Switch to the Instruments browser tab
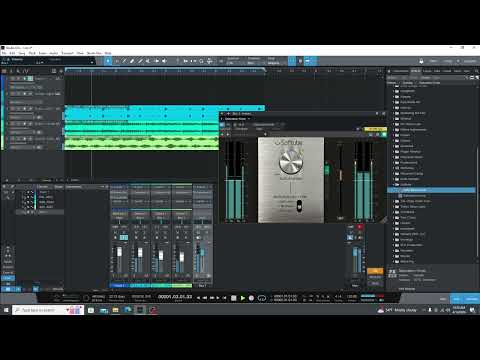The width and height of the screenshot is (480, 360). tap(400, 71)
